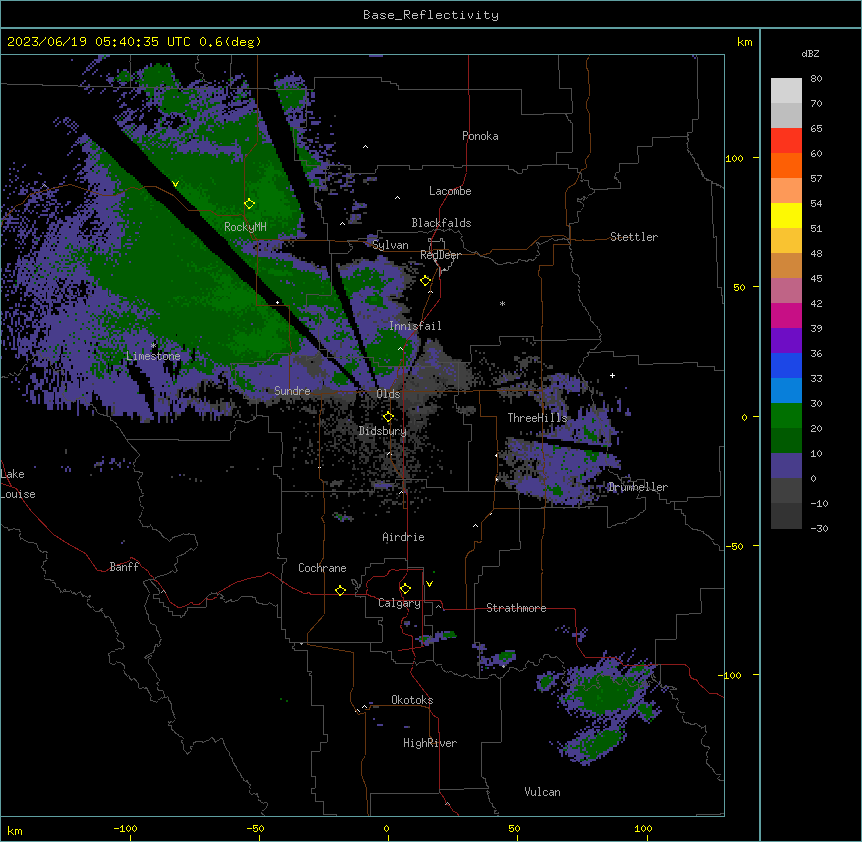The width and height of the screenshot is (862, 842).
Task: Click the white plus marker south of Stettler
Action: (612, 375)
